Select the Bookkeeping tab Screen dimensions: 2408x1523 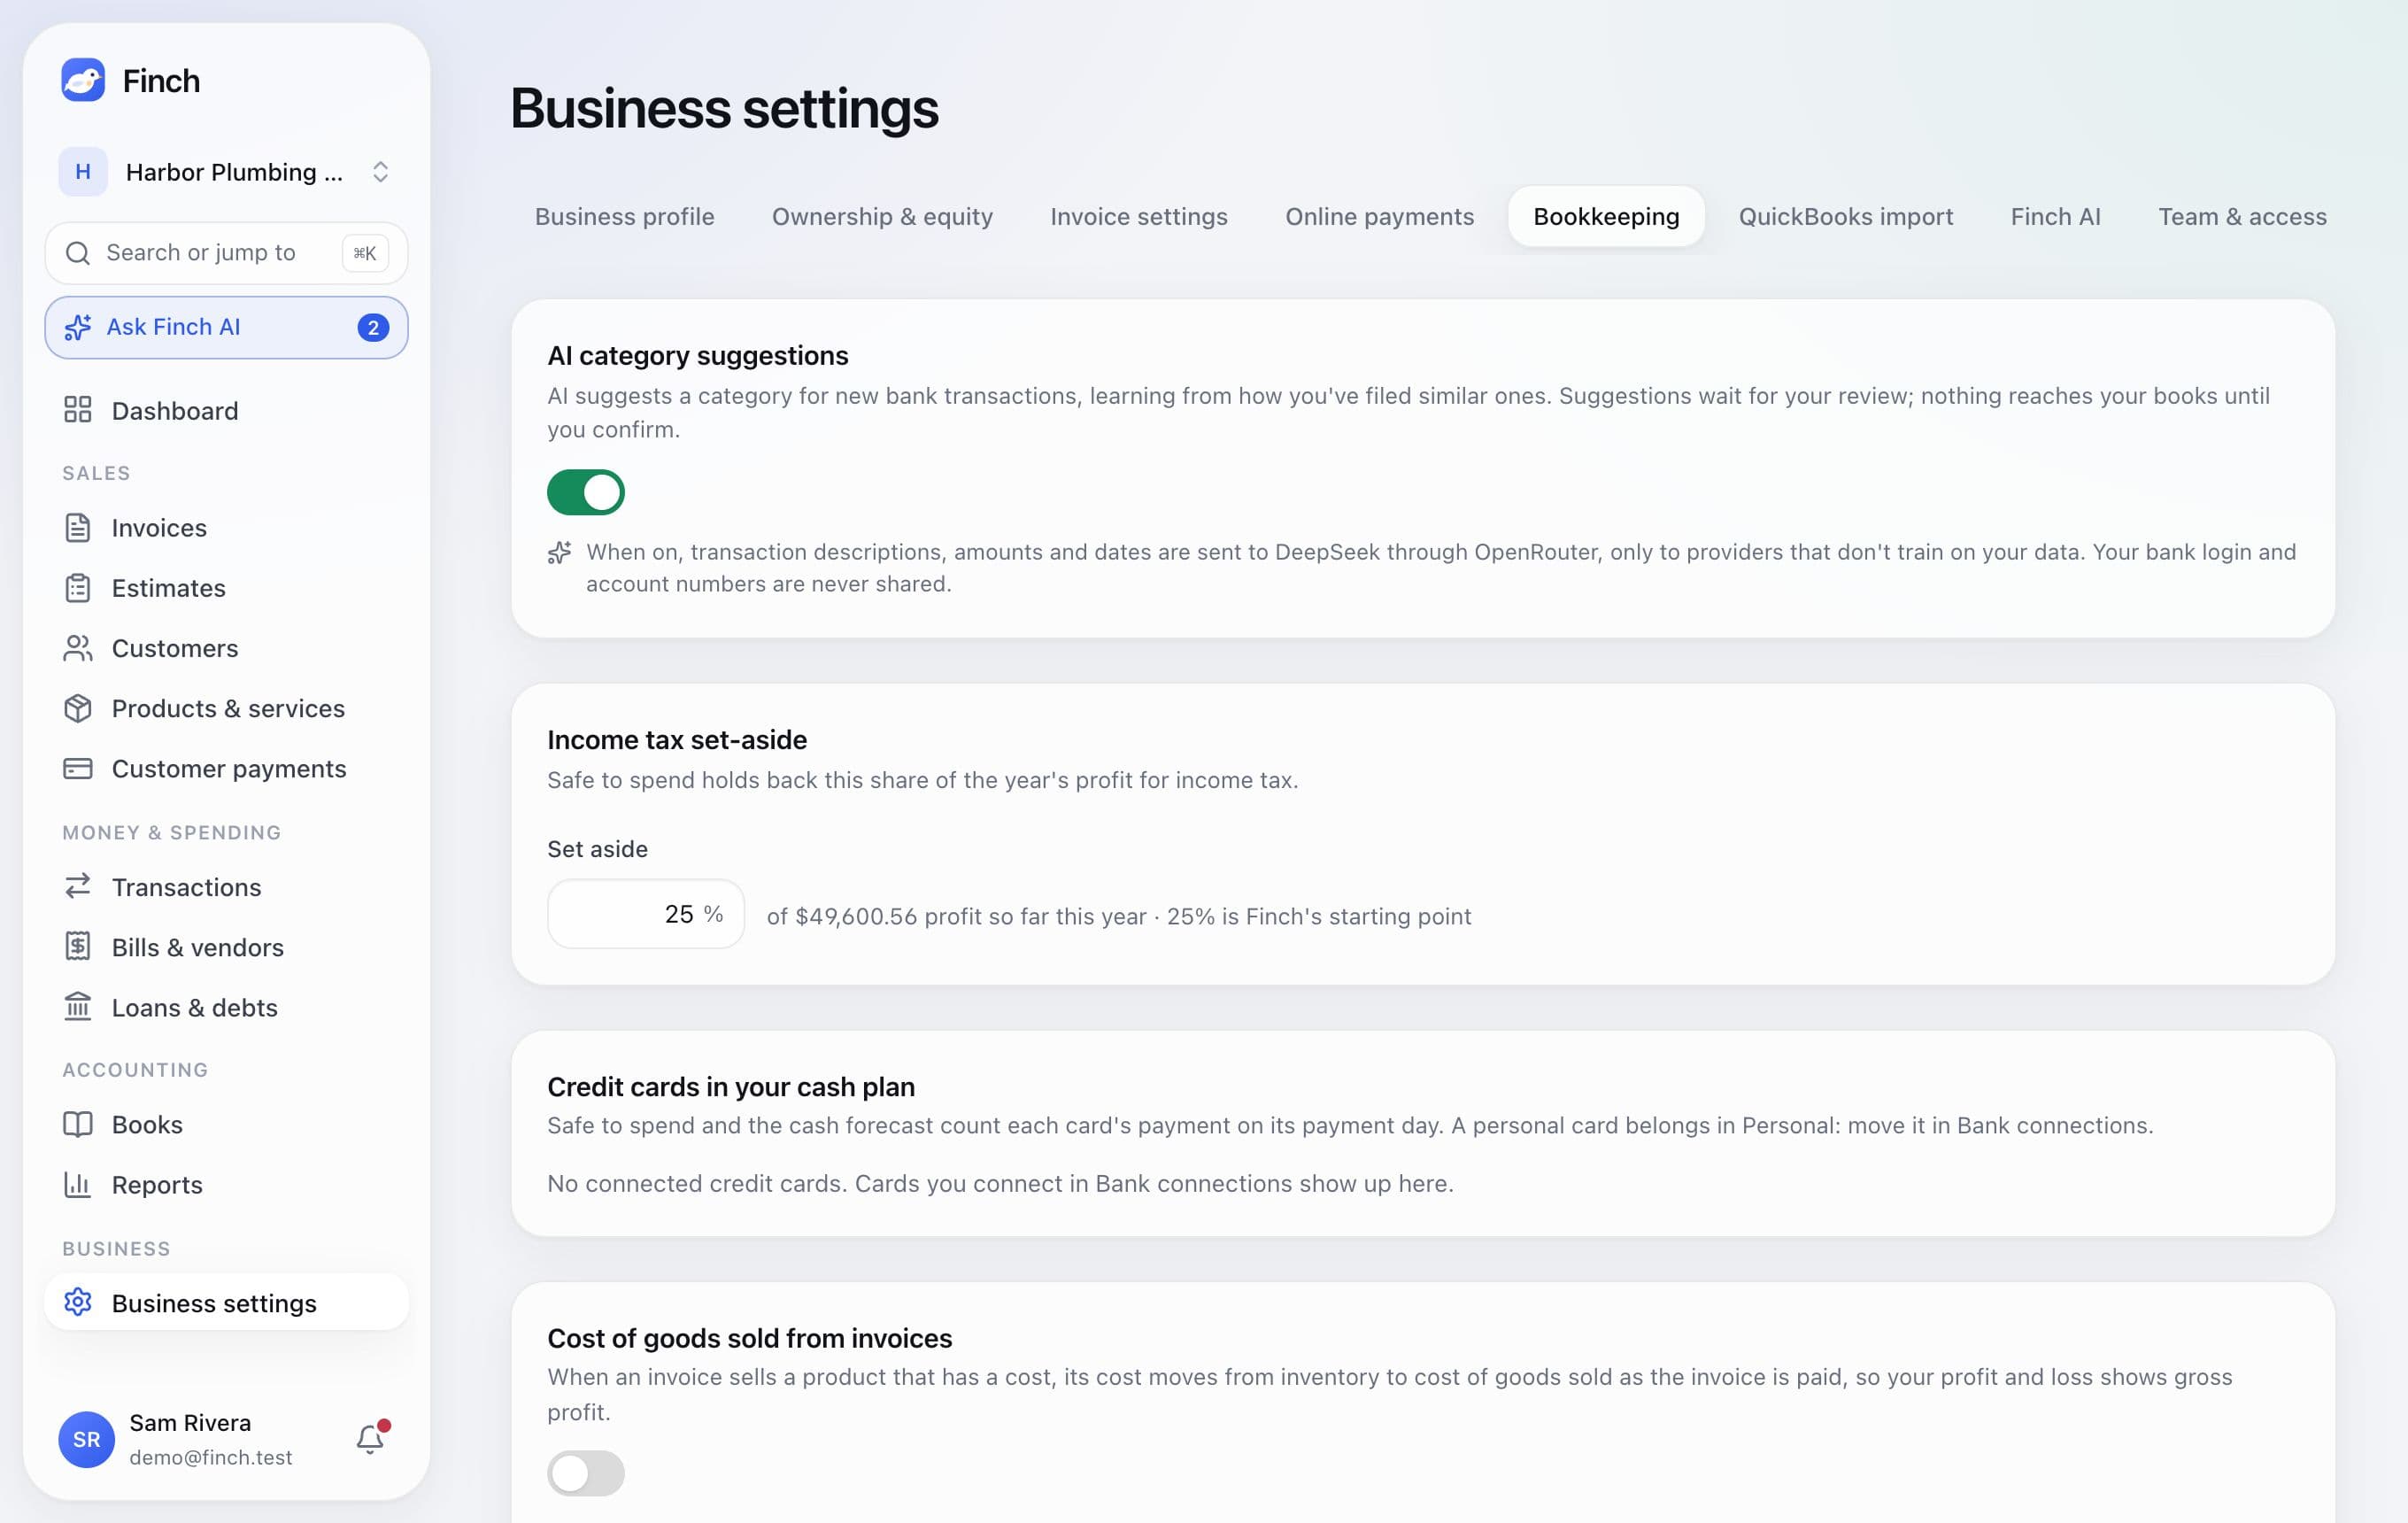1606,216
